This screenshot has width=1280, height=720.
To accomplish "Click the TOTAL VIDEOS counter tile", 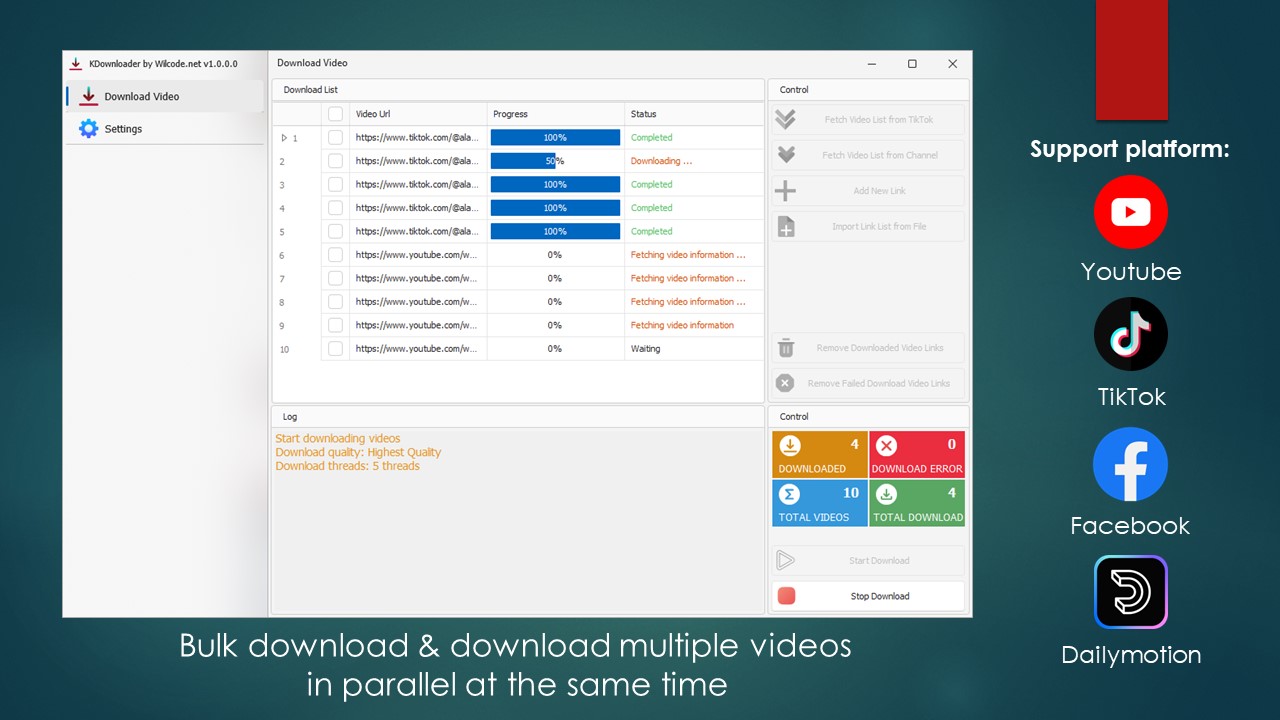I will point(819,503).
